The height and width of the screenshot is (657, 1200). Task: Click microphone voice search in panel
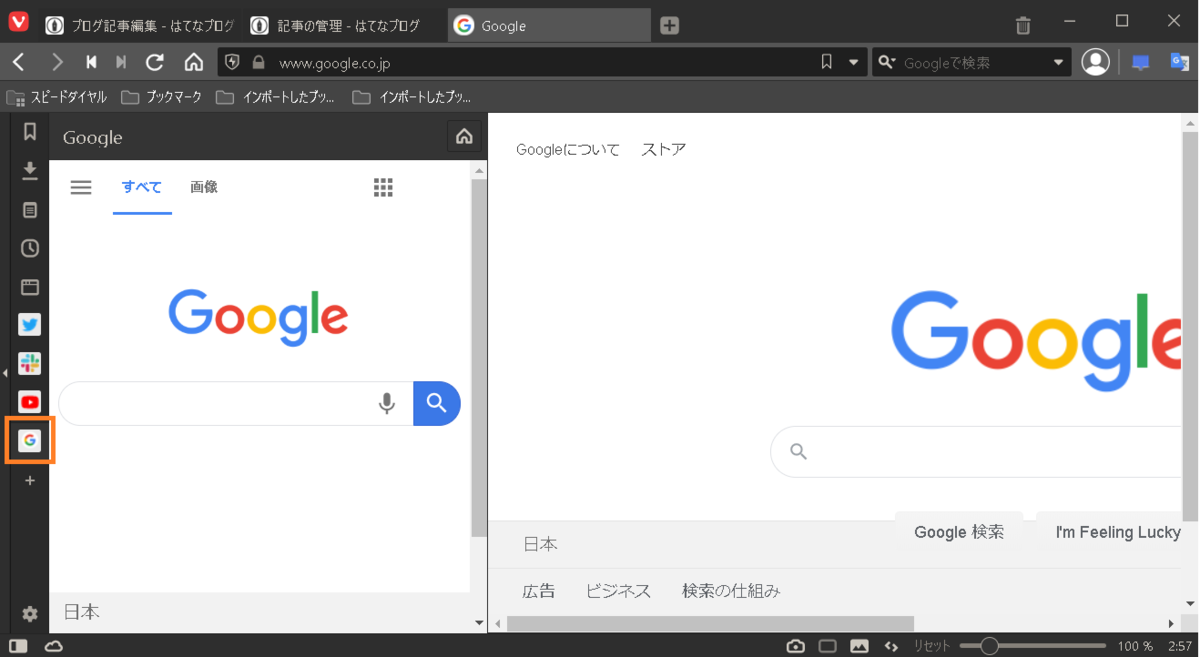[x=386, y=403]
